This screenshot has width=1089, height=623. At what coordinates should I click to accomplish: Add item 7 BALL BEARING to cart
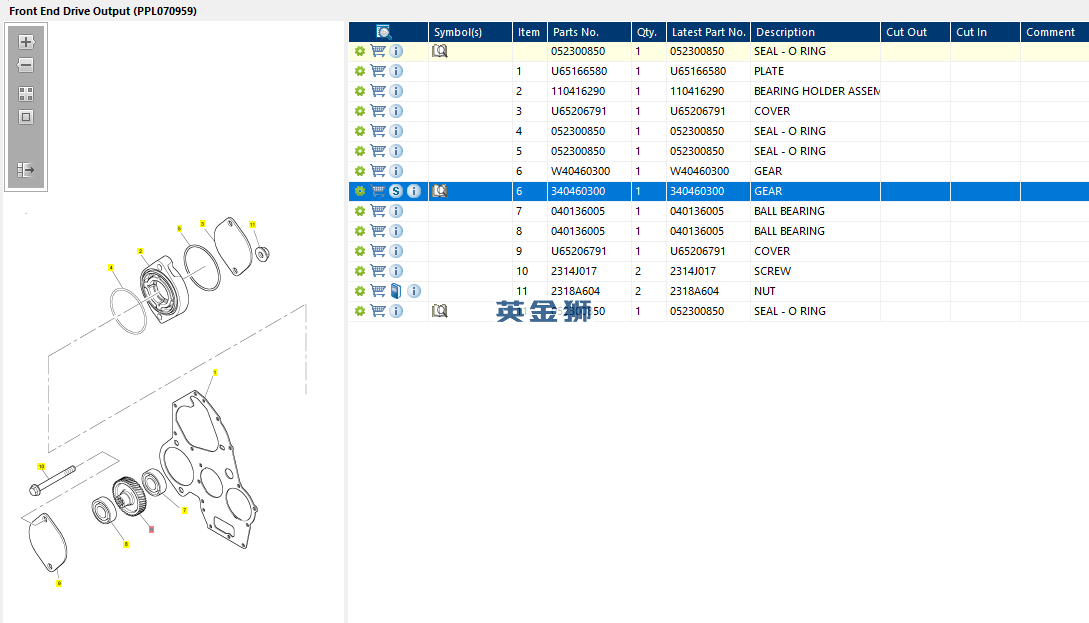(378, 211)
